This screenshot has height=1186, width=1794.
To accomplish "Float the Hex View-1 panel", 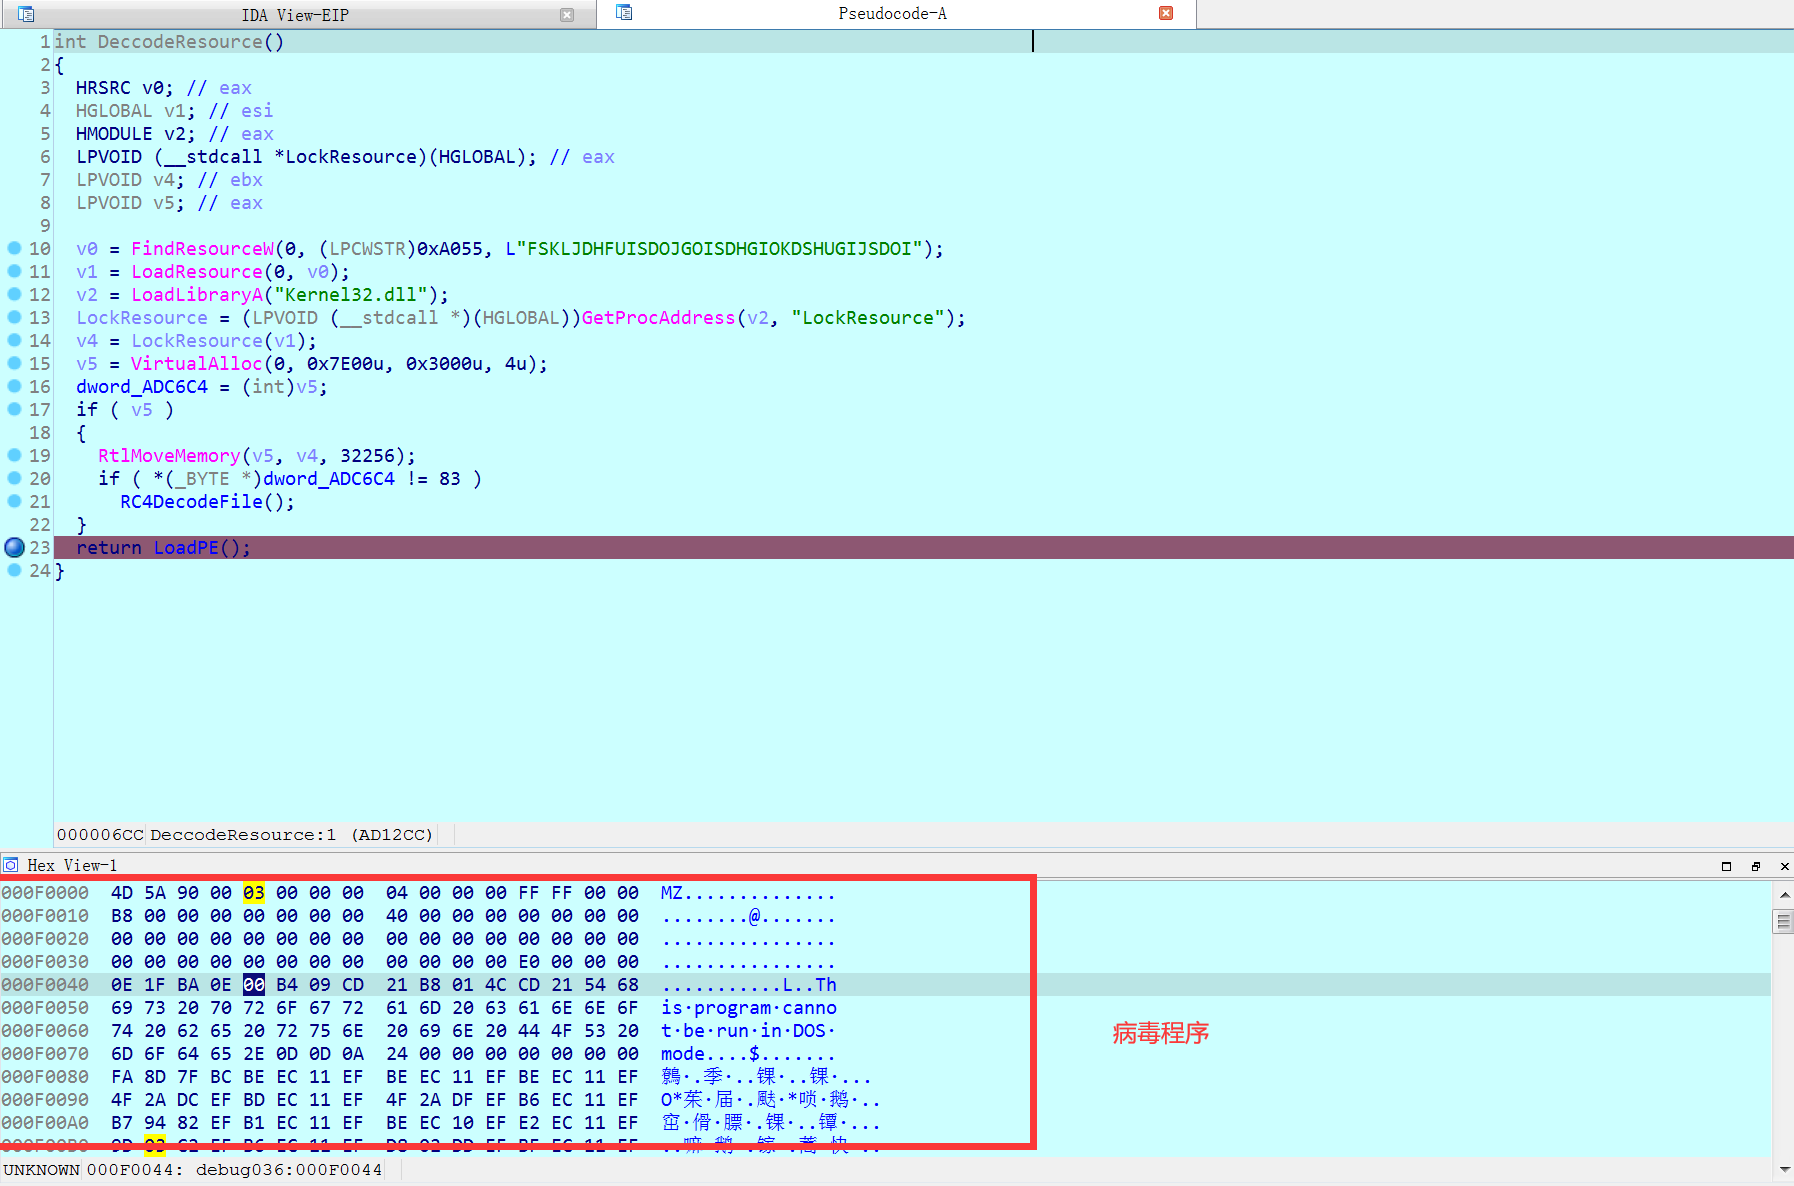I will point(1756,866).
